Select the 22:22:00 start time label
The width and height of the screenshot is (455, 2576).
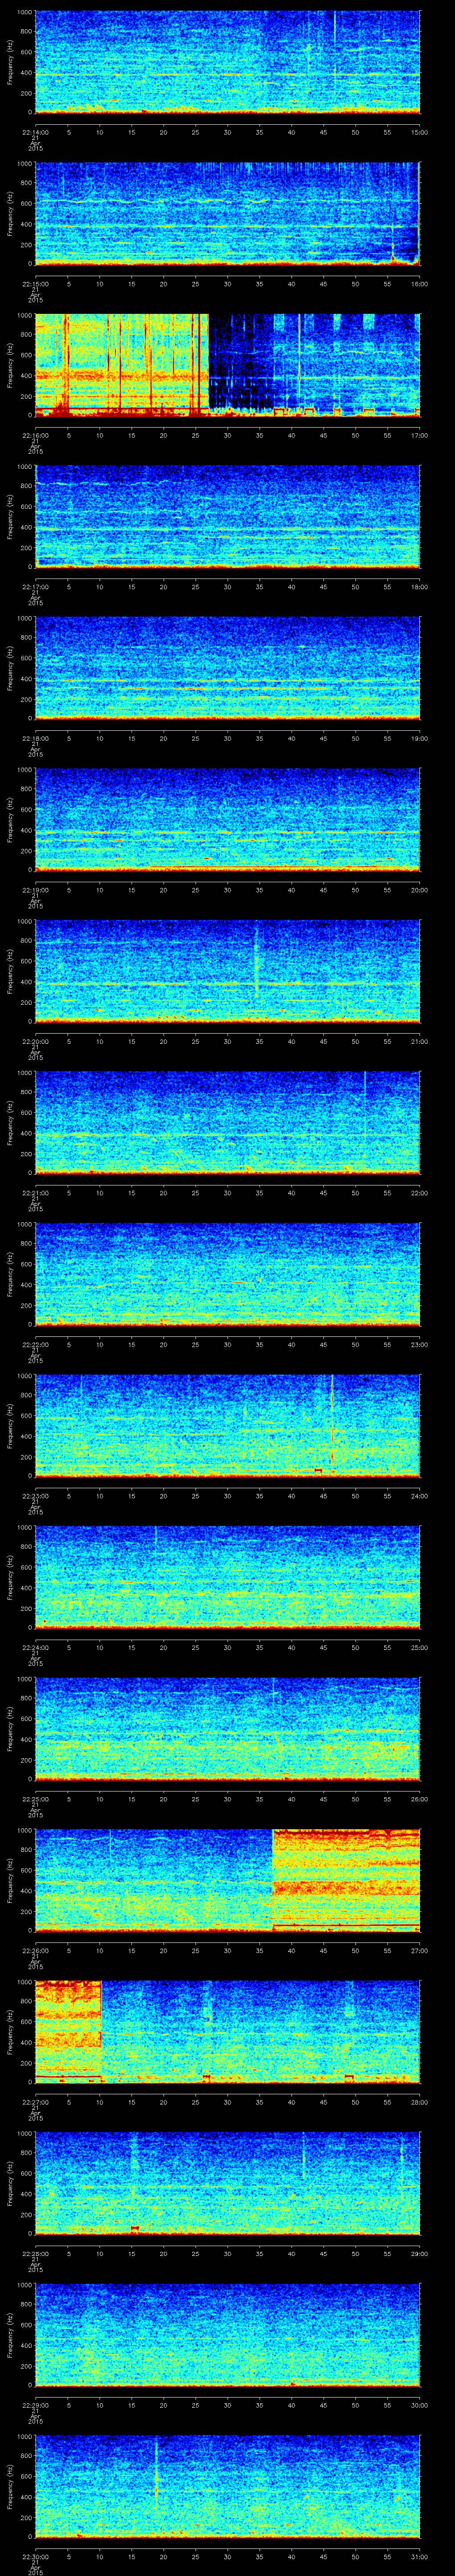(35, 1344)
